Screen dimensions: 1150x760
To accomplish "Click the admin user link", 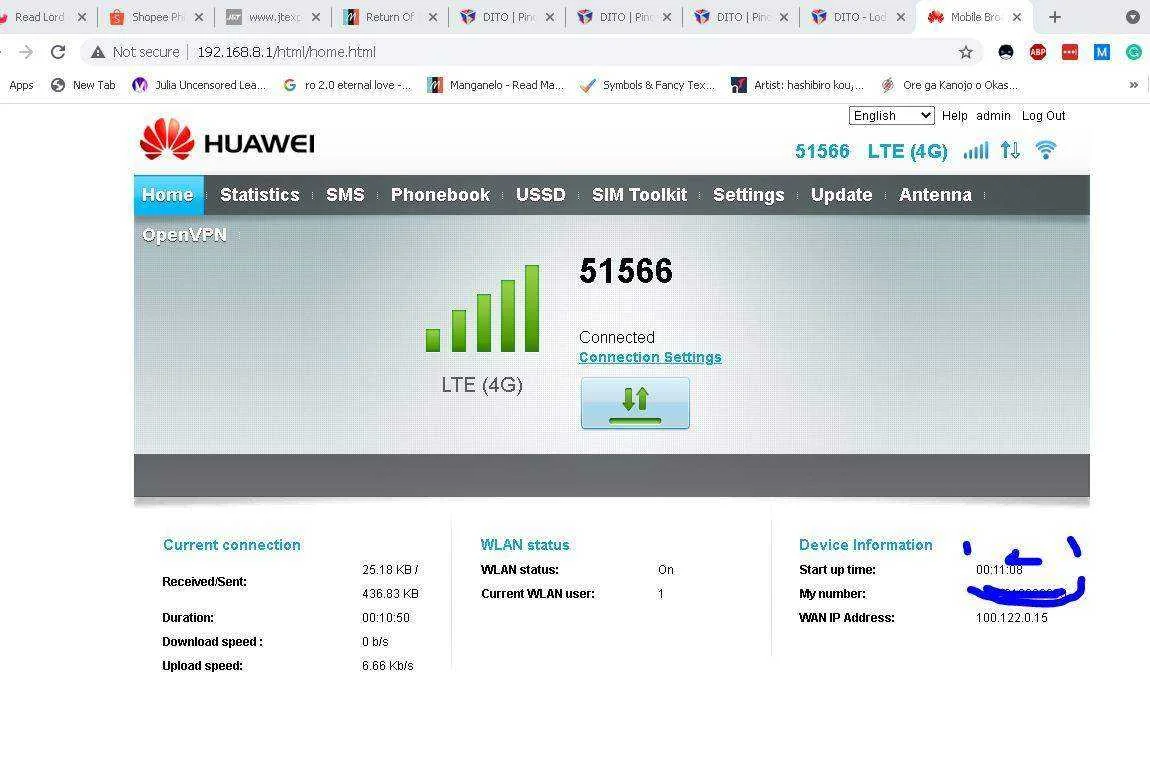I will 993,116.
